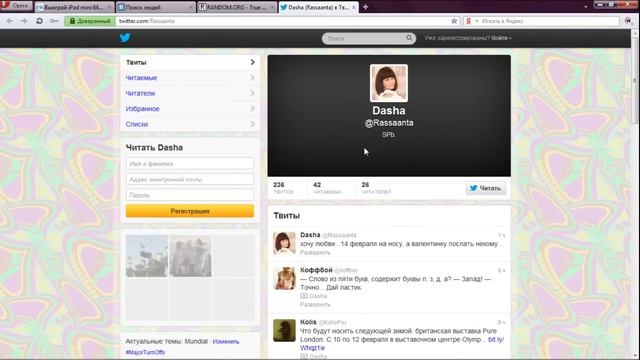Go back with the browser back arrow
The image size is (640, 360).
[9, 21]
